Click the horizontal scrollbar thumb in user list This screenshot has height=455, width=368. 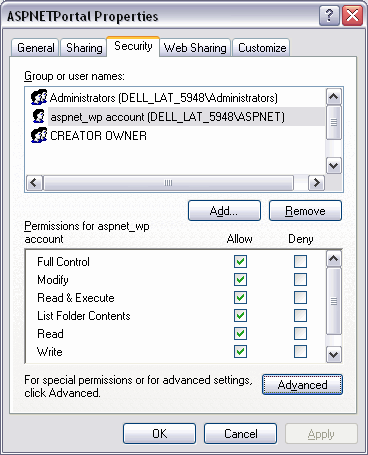click(x=169, y=183)
